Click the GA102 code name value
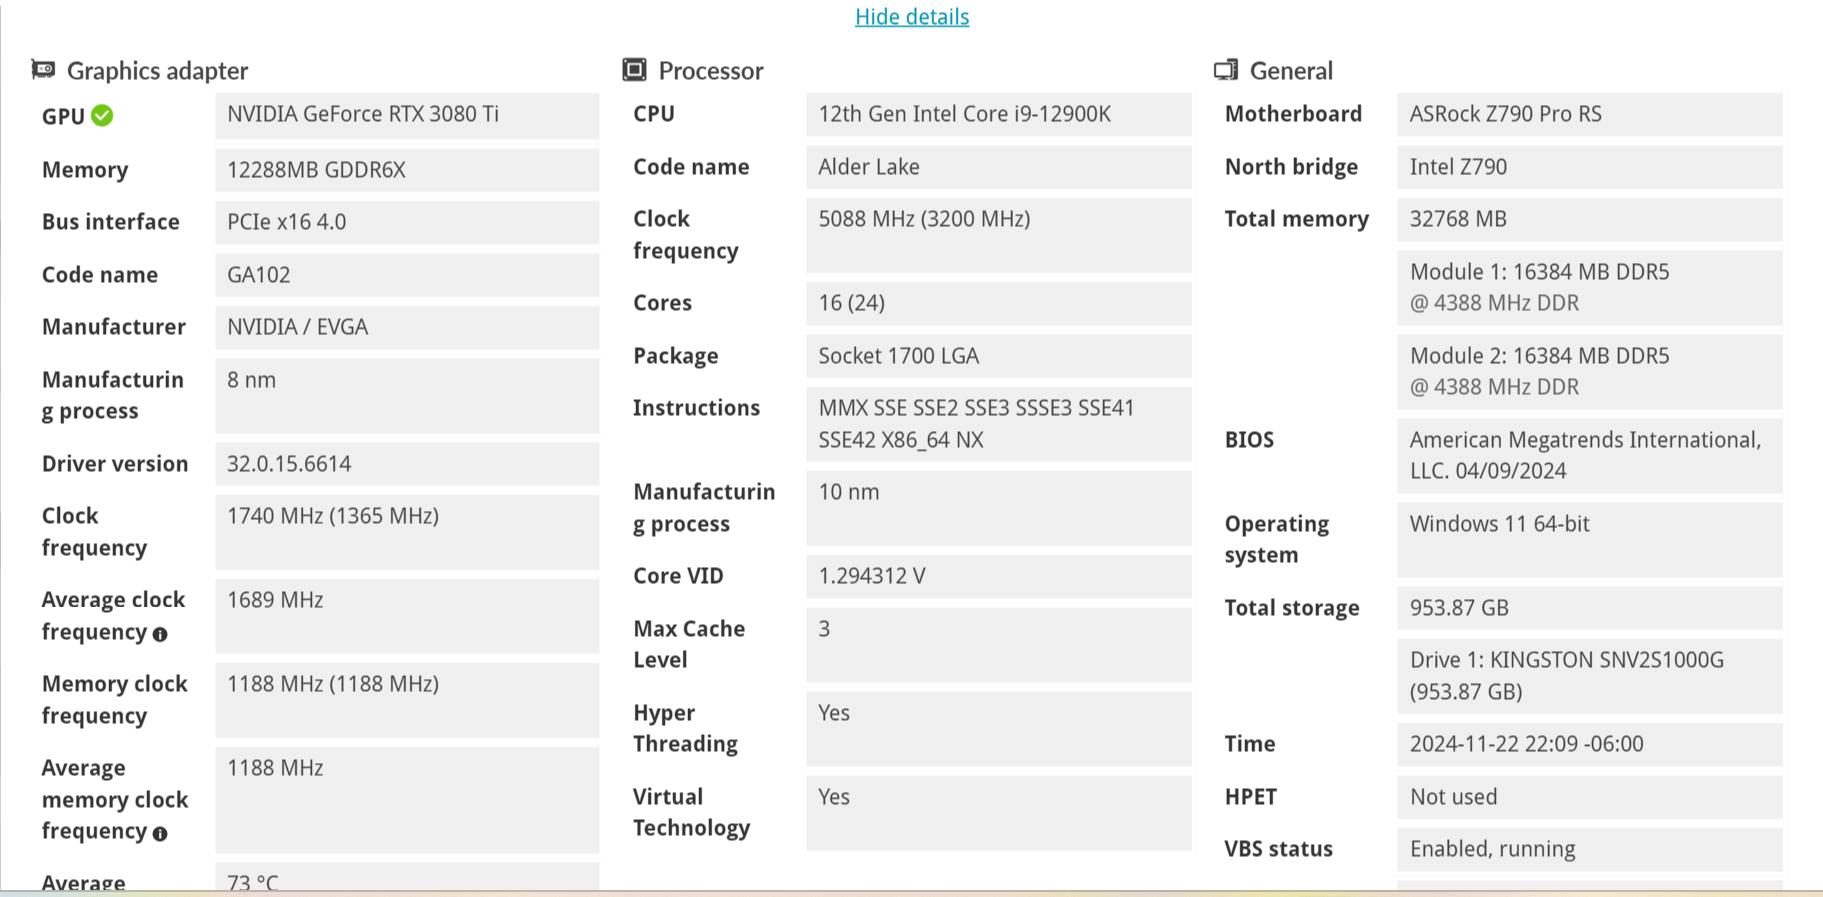This screenshot has height=897, width=1823. (x=407, y=275)
